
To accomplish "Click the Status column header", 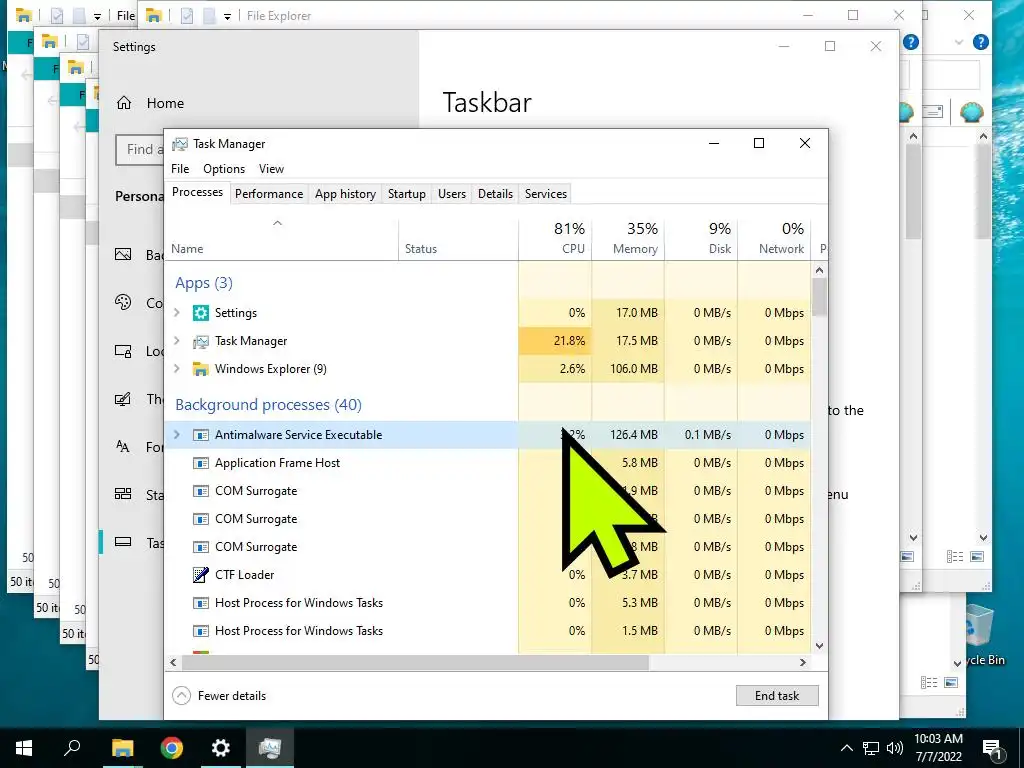I will coord(458,238).
